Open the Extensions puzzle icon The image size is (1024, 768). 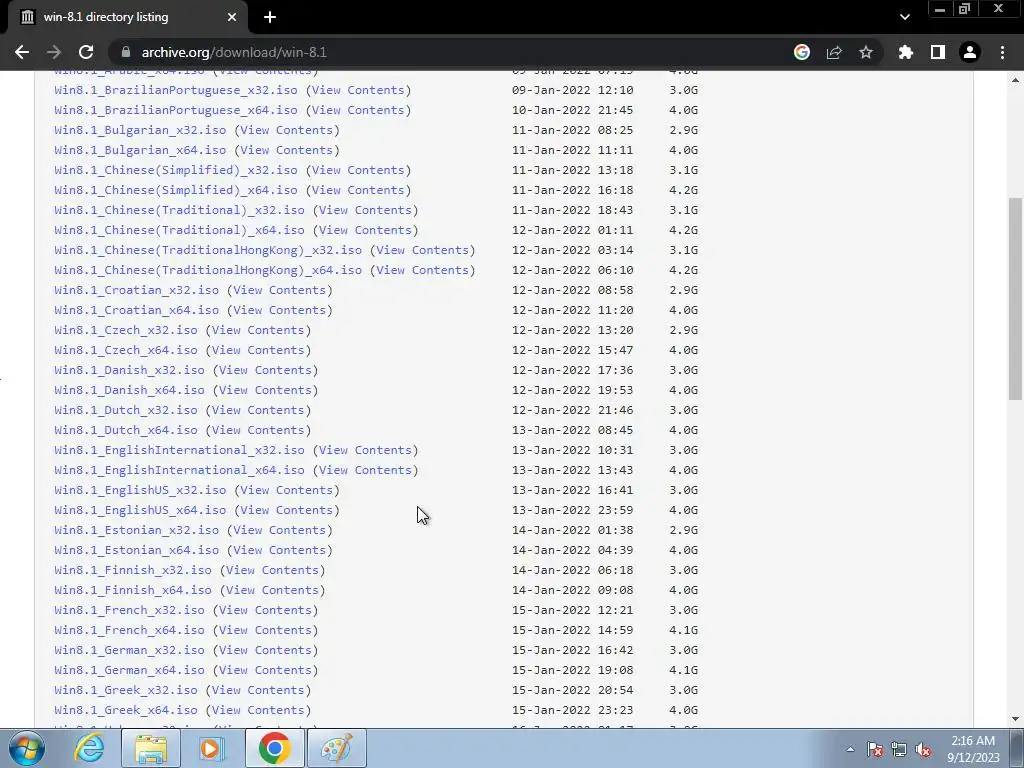tap(905, 52)
